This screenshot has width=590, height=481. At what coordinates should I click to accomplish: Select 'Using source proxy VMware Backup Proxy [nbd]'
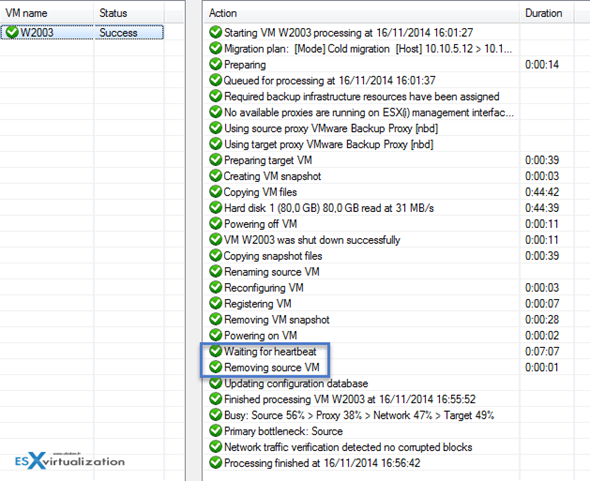coord(331,128)
